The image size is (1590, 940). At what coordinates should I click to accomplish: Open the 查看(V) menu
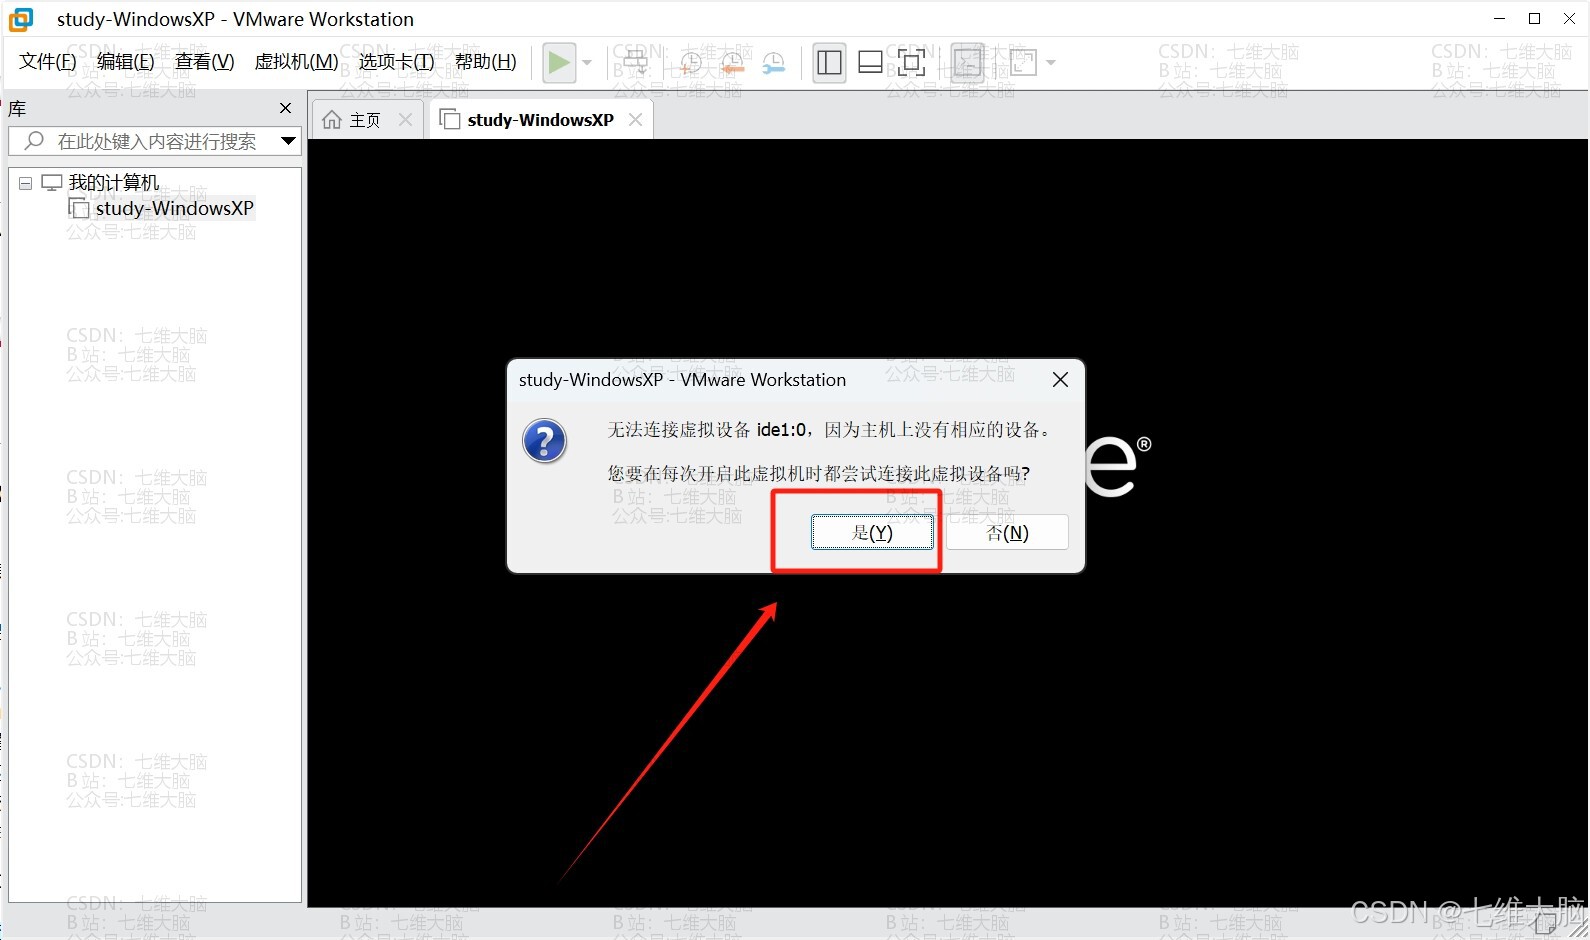click(205, 62)
